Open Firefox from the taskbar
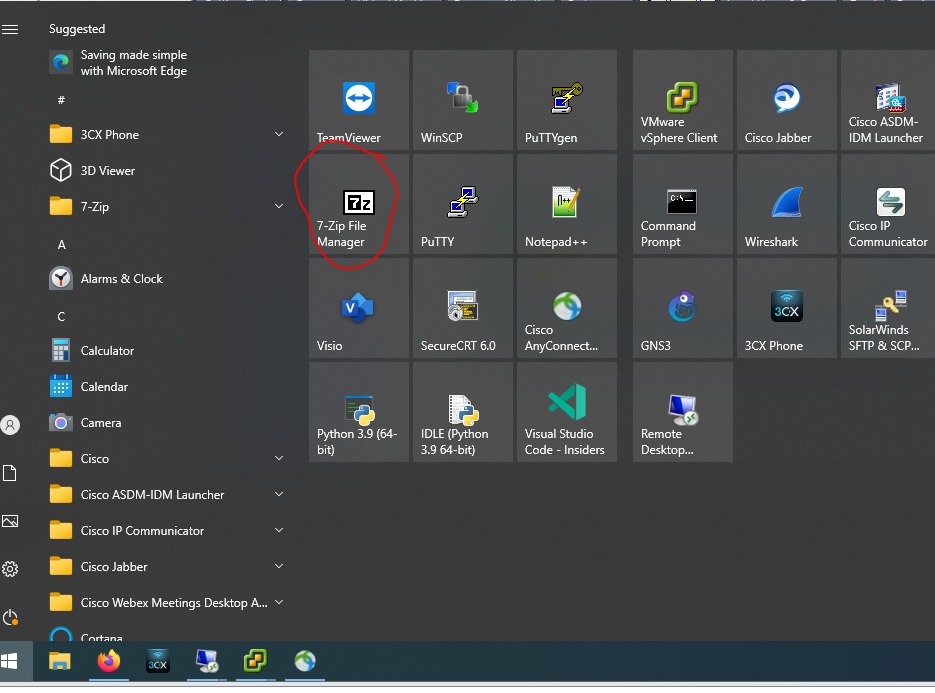Image resolution: width=935 pixels, height=693 pixels. pos(108,661)
